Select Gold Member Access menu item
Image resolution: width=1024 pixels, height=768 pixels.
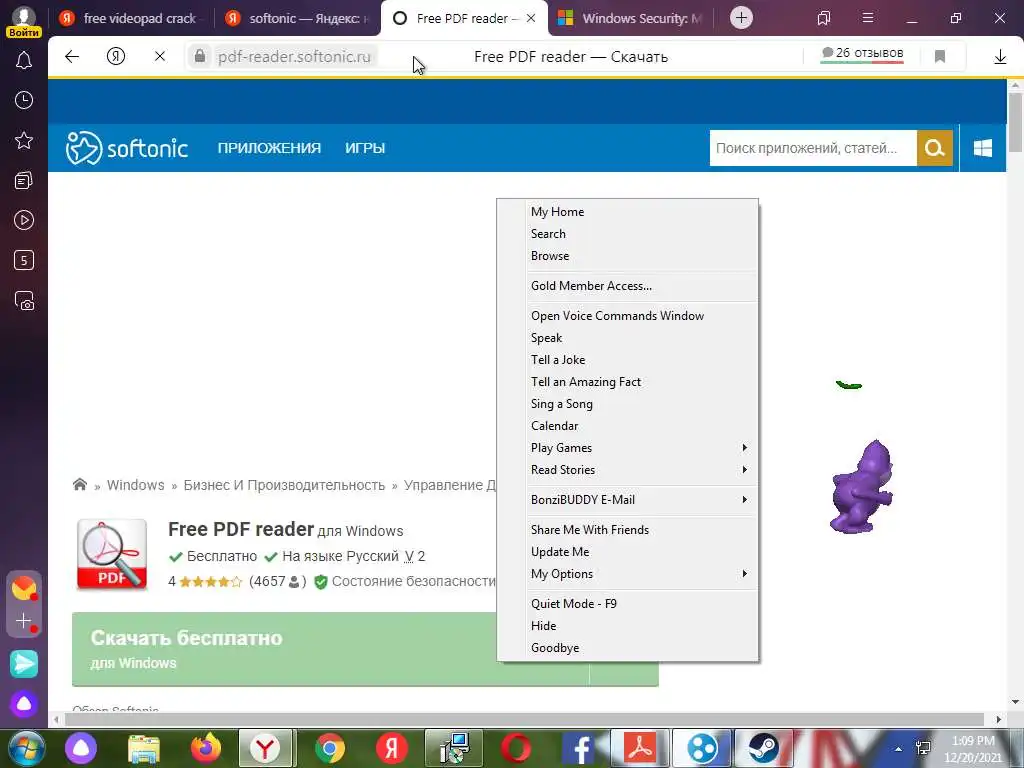(x=641, y=285)
